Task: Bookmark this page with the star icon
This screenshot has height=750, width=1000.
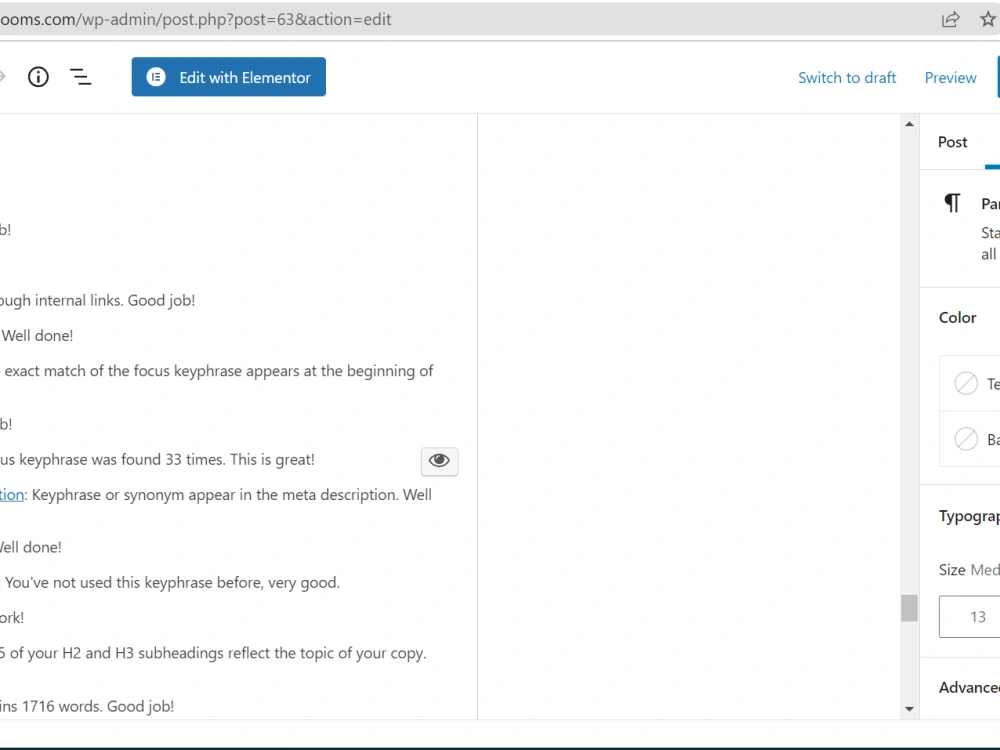Action: pyautogui.click(x=988, y=20)
